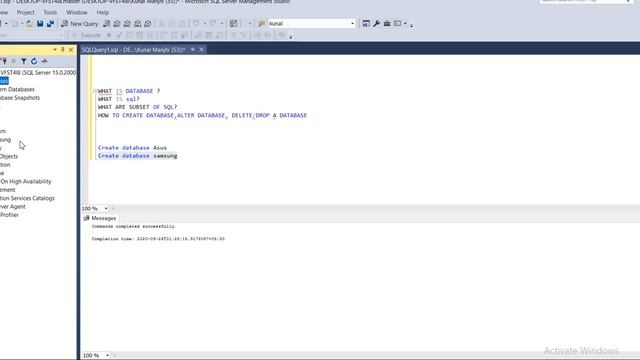Select the SQL Server 15.0.2000 server node
The width and height of the screenshot is (640, 360).
point(38,72)
